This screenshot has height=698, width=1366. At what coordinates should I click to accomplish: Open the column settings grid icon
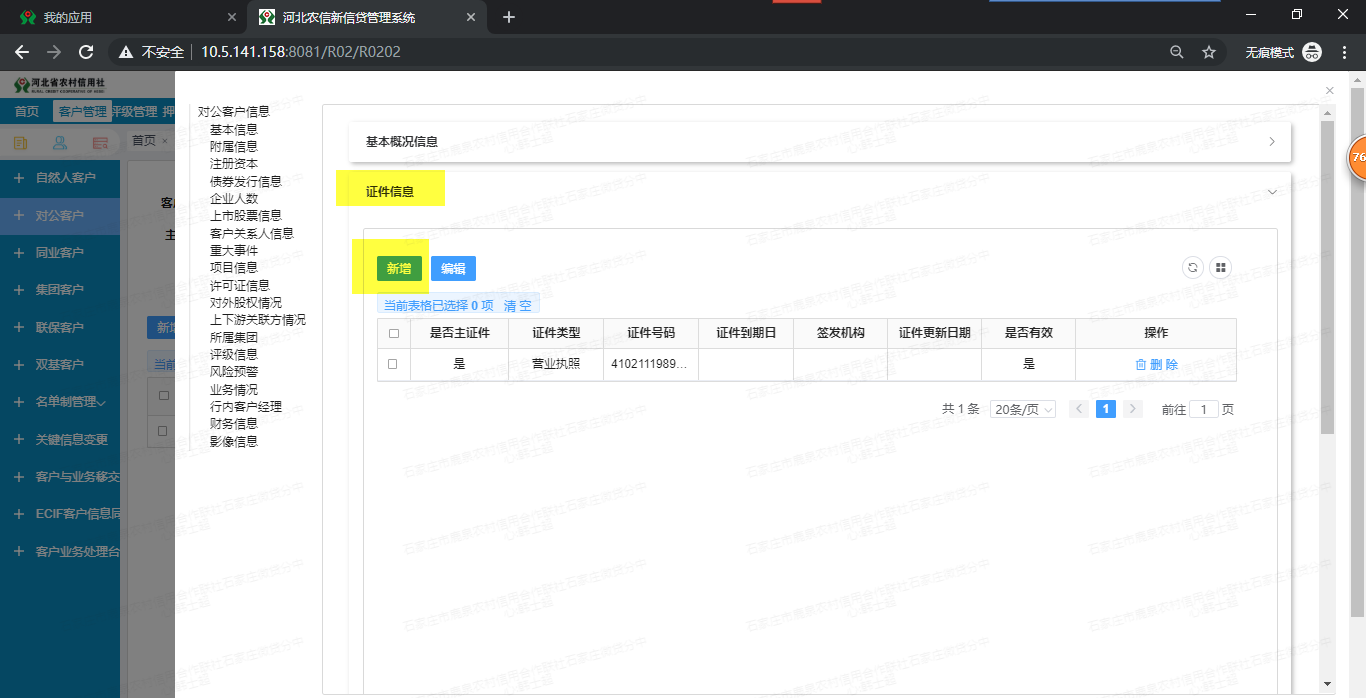(1221, 268)
